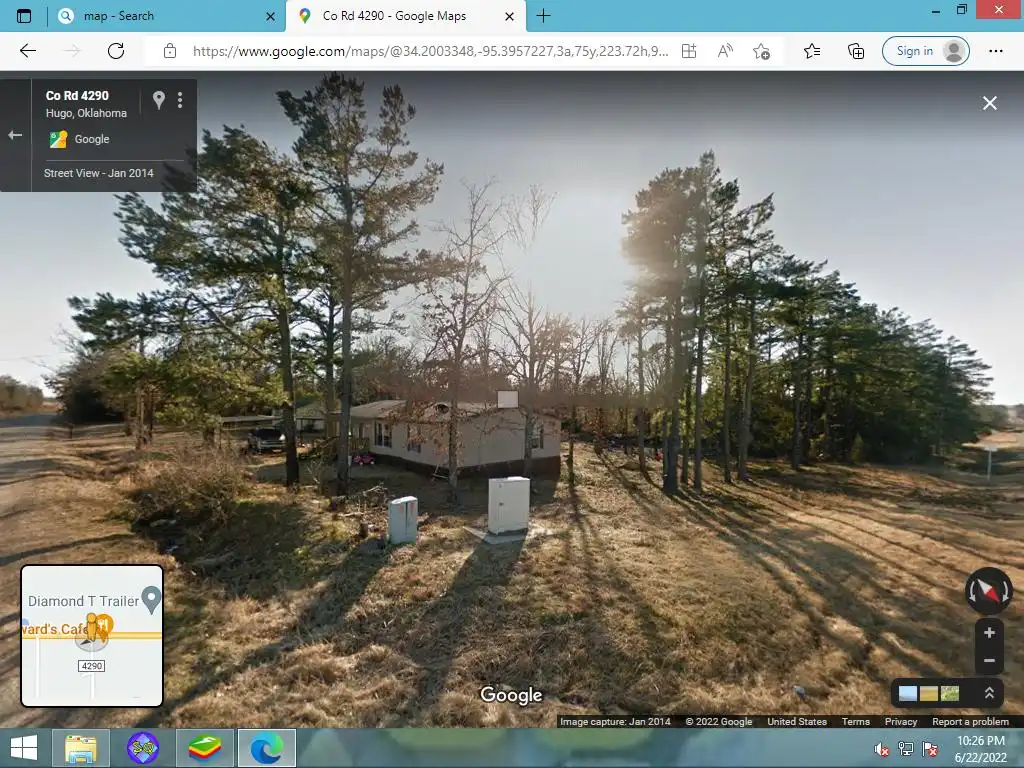
Task: Go back using the browser back arrow
Action: pyautogui.click(x=27, y=51)
